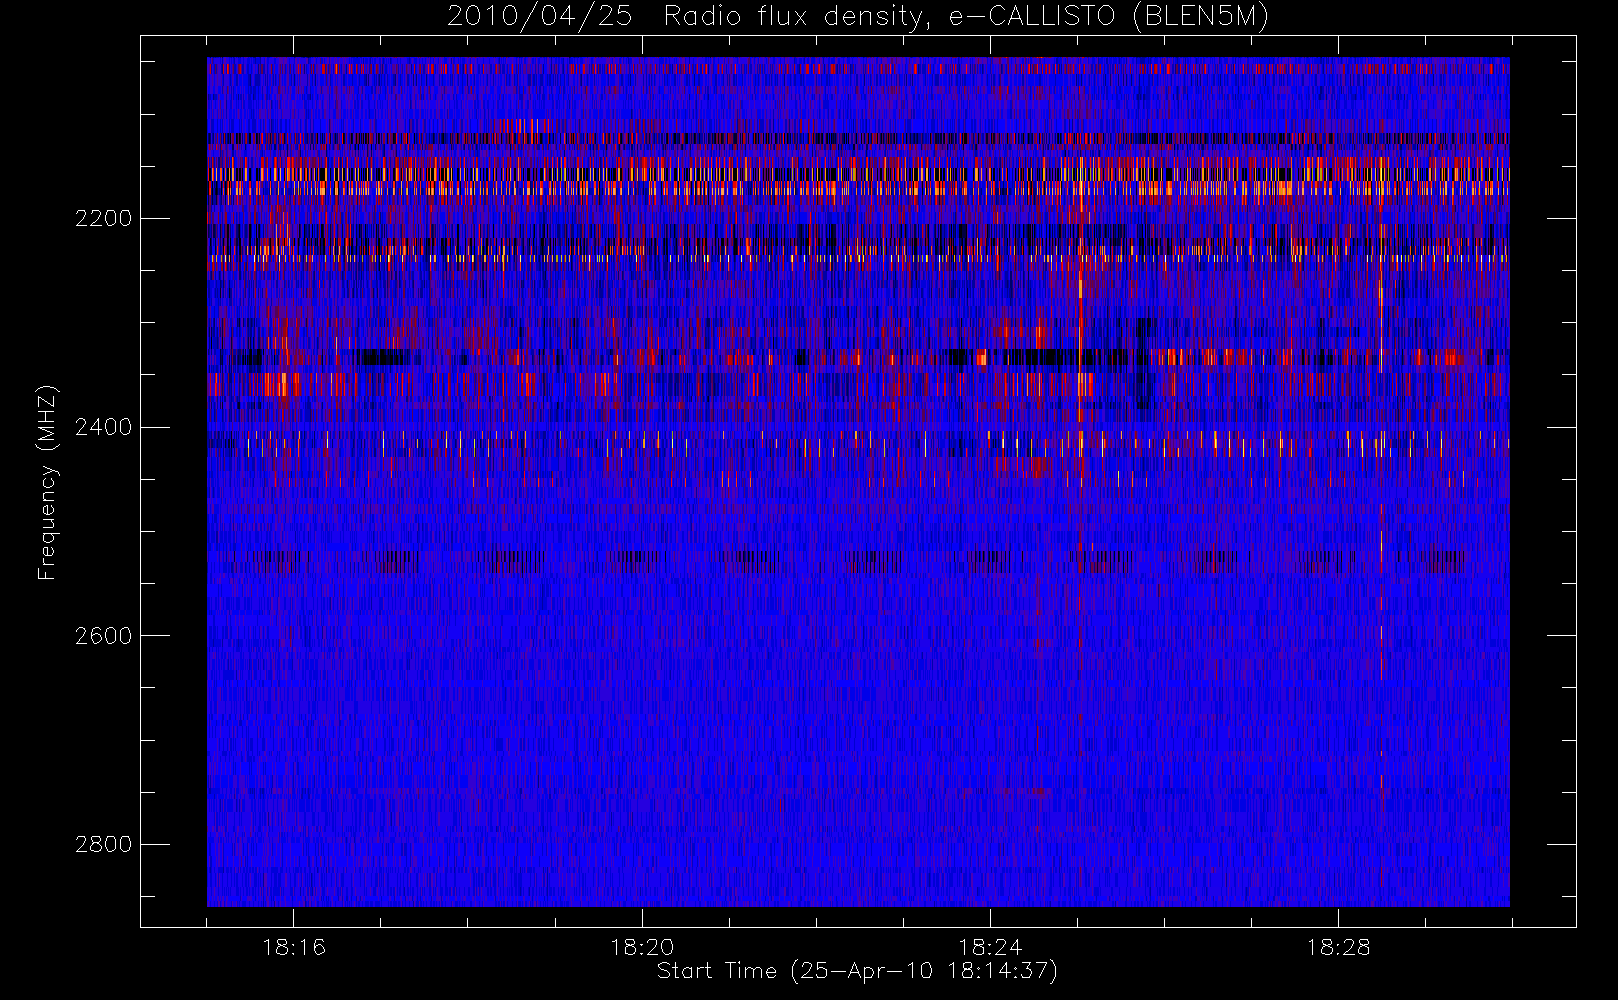Click the '18:28' time axis label
The width and height of the screenshot is (1618, 1000).
[x=1338, y=947]
